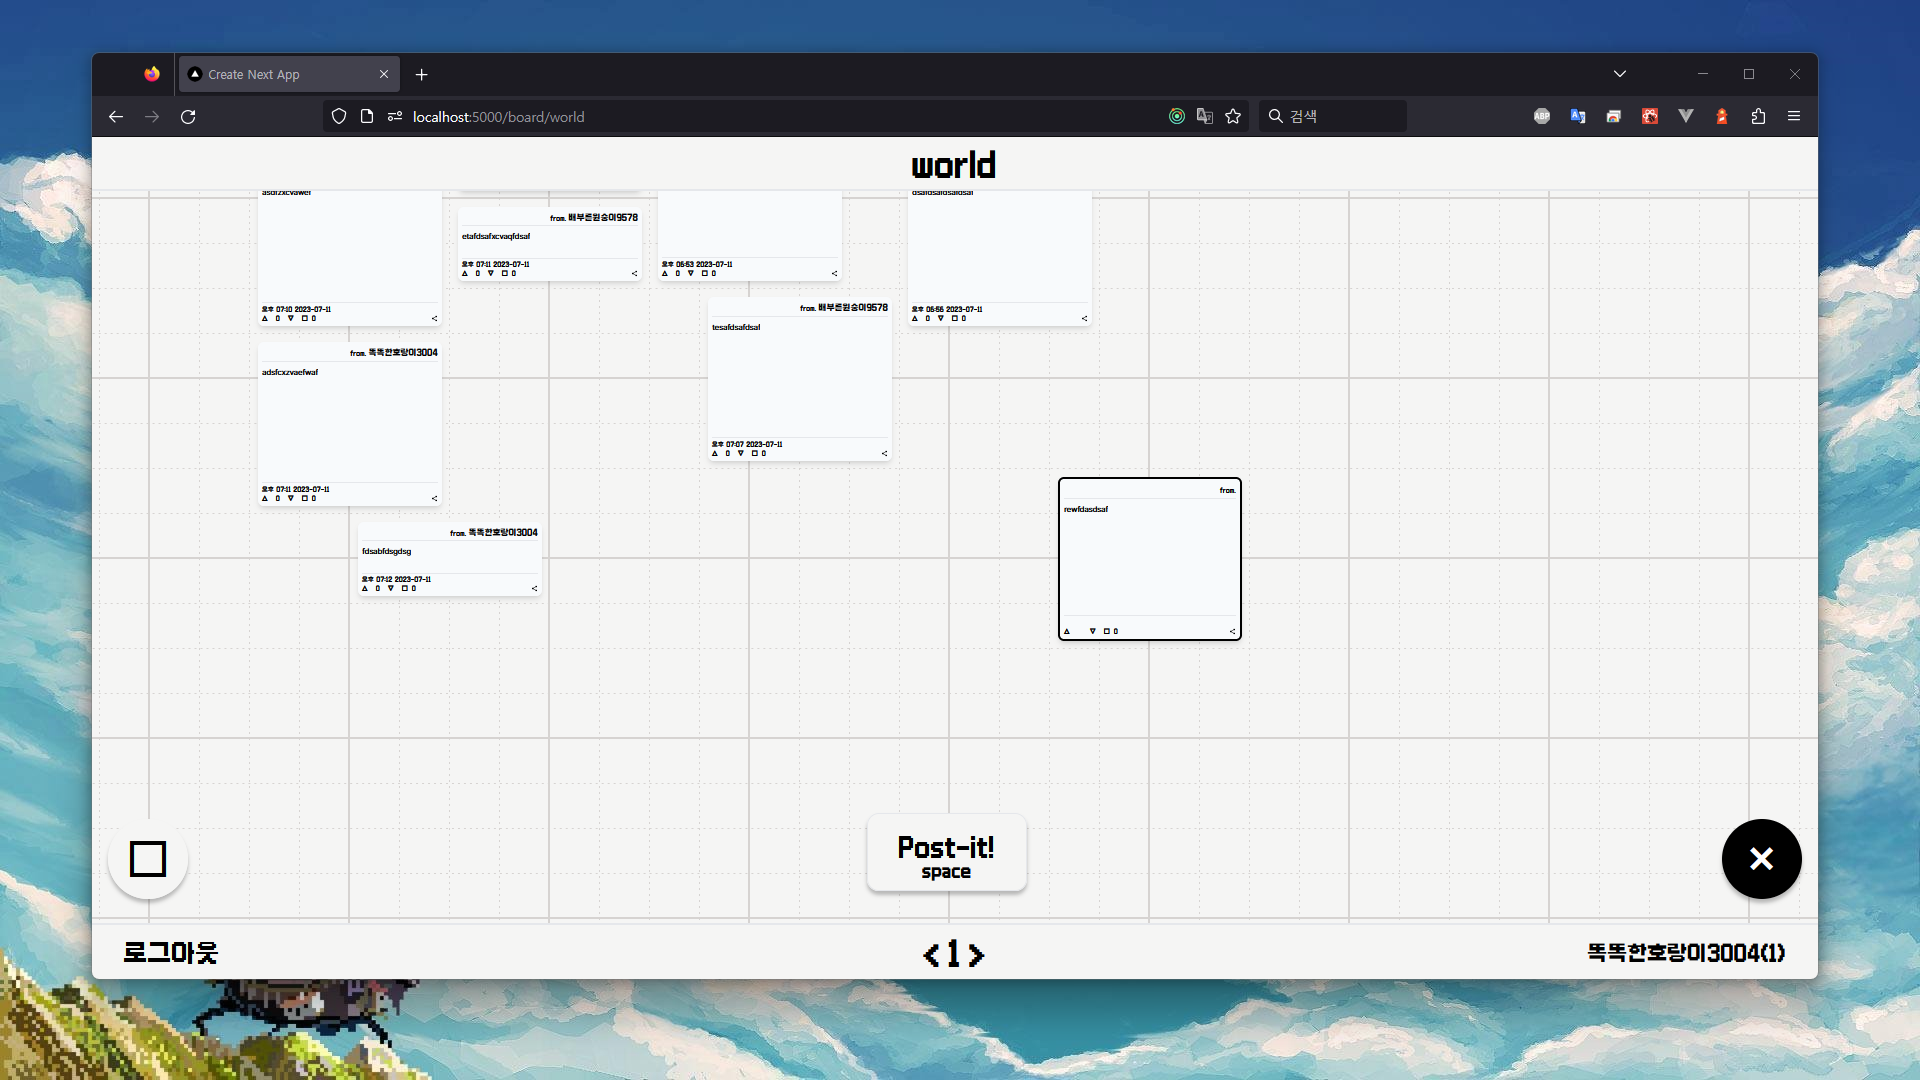The height and width of the screenshot is (1080, 1920).
Task: Open Vue devtools extension icon
Action: (x=1686, y=117)
